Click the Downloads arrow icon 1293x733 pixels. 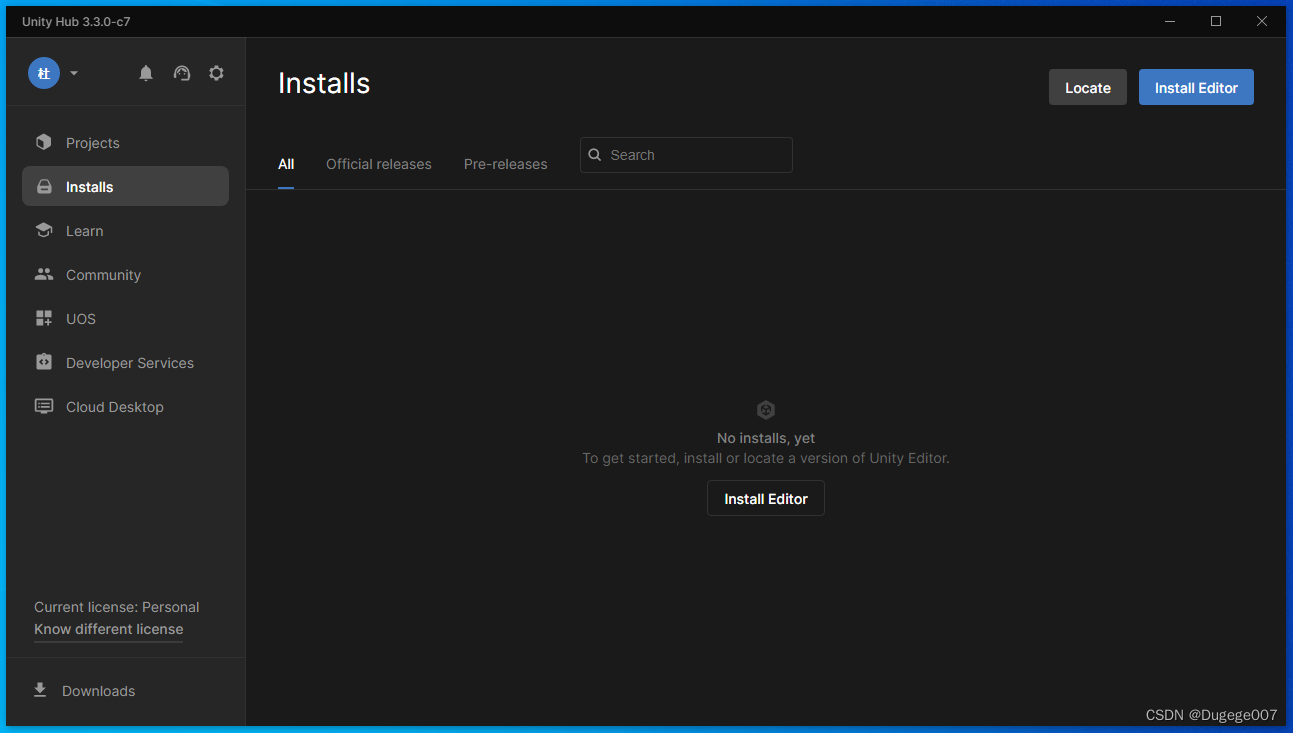click(x=40, y=690)
